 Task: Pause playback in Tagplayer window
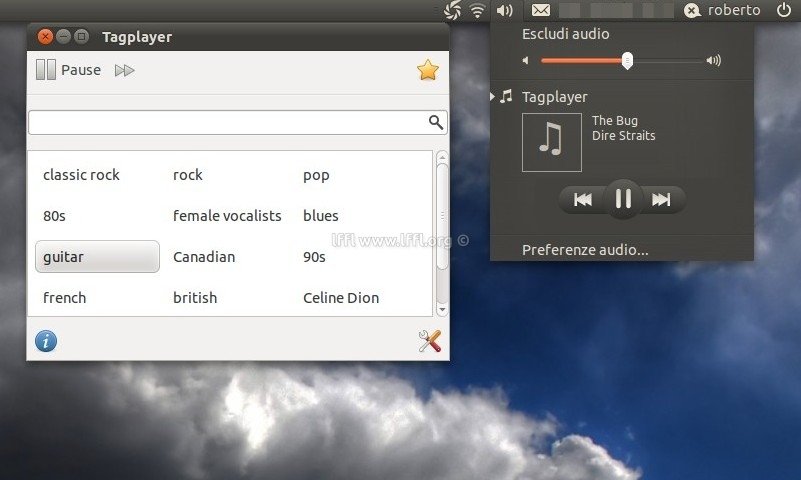pos(68,70)
